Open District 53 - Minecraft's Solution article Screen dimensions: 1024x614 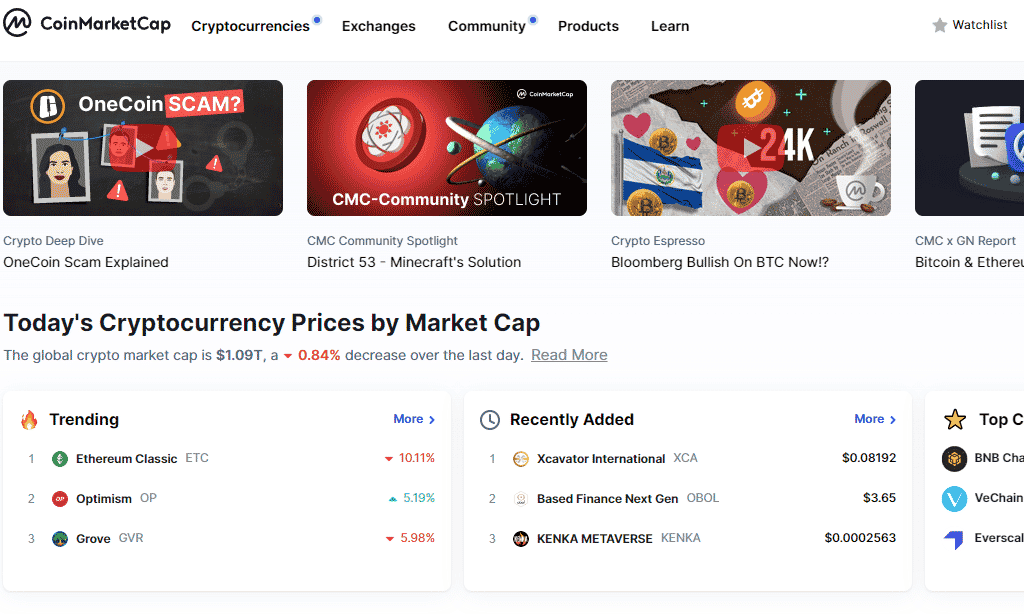[x=414, y=262]
